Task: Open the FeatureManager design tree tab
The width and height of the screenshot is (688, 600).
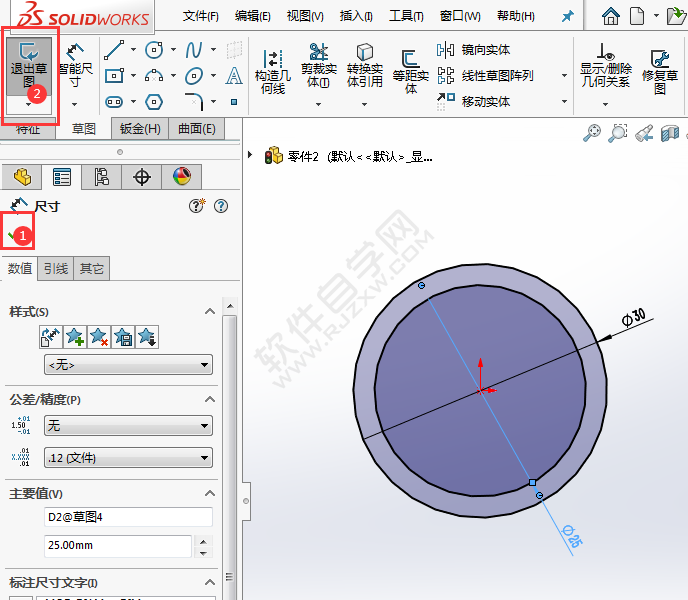Action: pos(22,177)
